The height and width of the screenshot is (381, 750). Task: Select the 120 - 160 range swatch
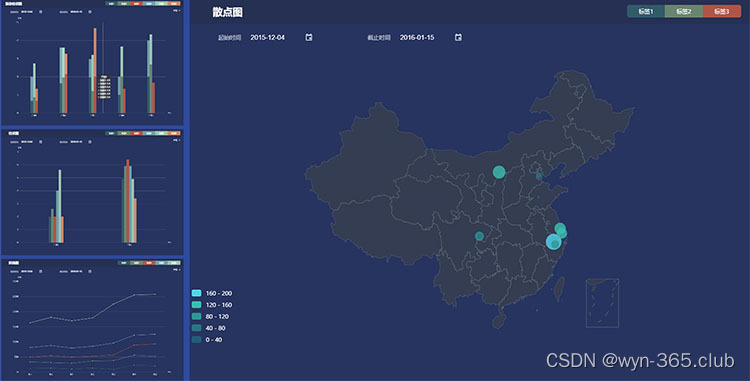pyautogui.click(x=196, y=305)
